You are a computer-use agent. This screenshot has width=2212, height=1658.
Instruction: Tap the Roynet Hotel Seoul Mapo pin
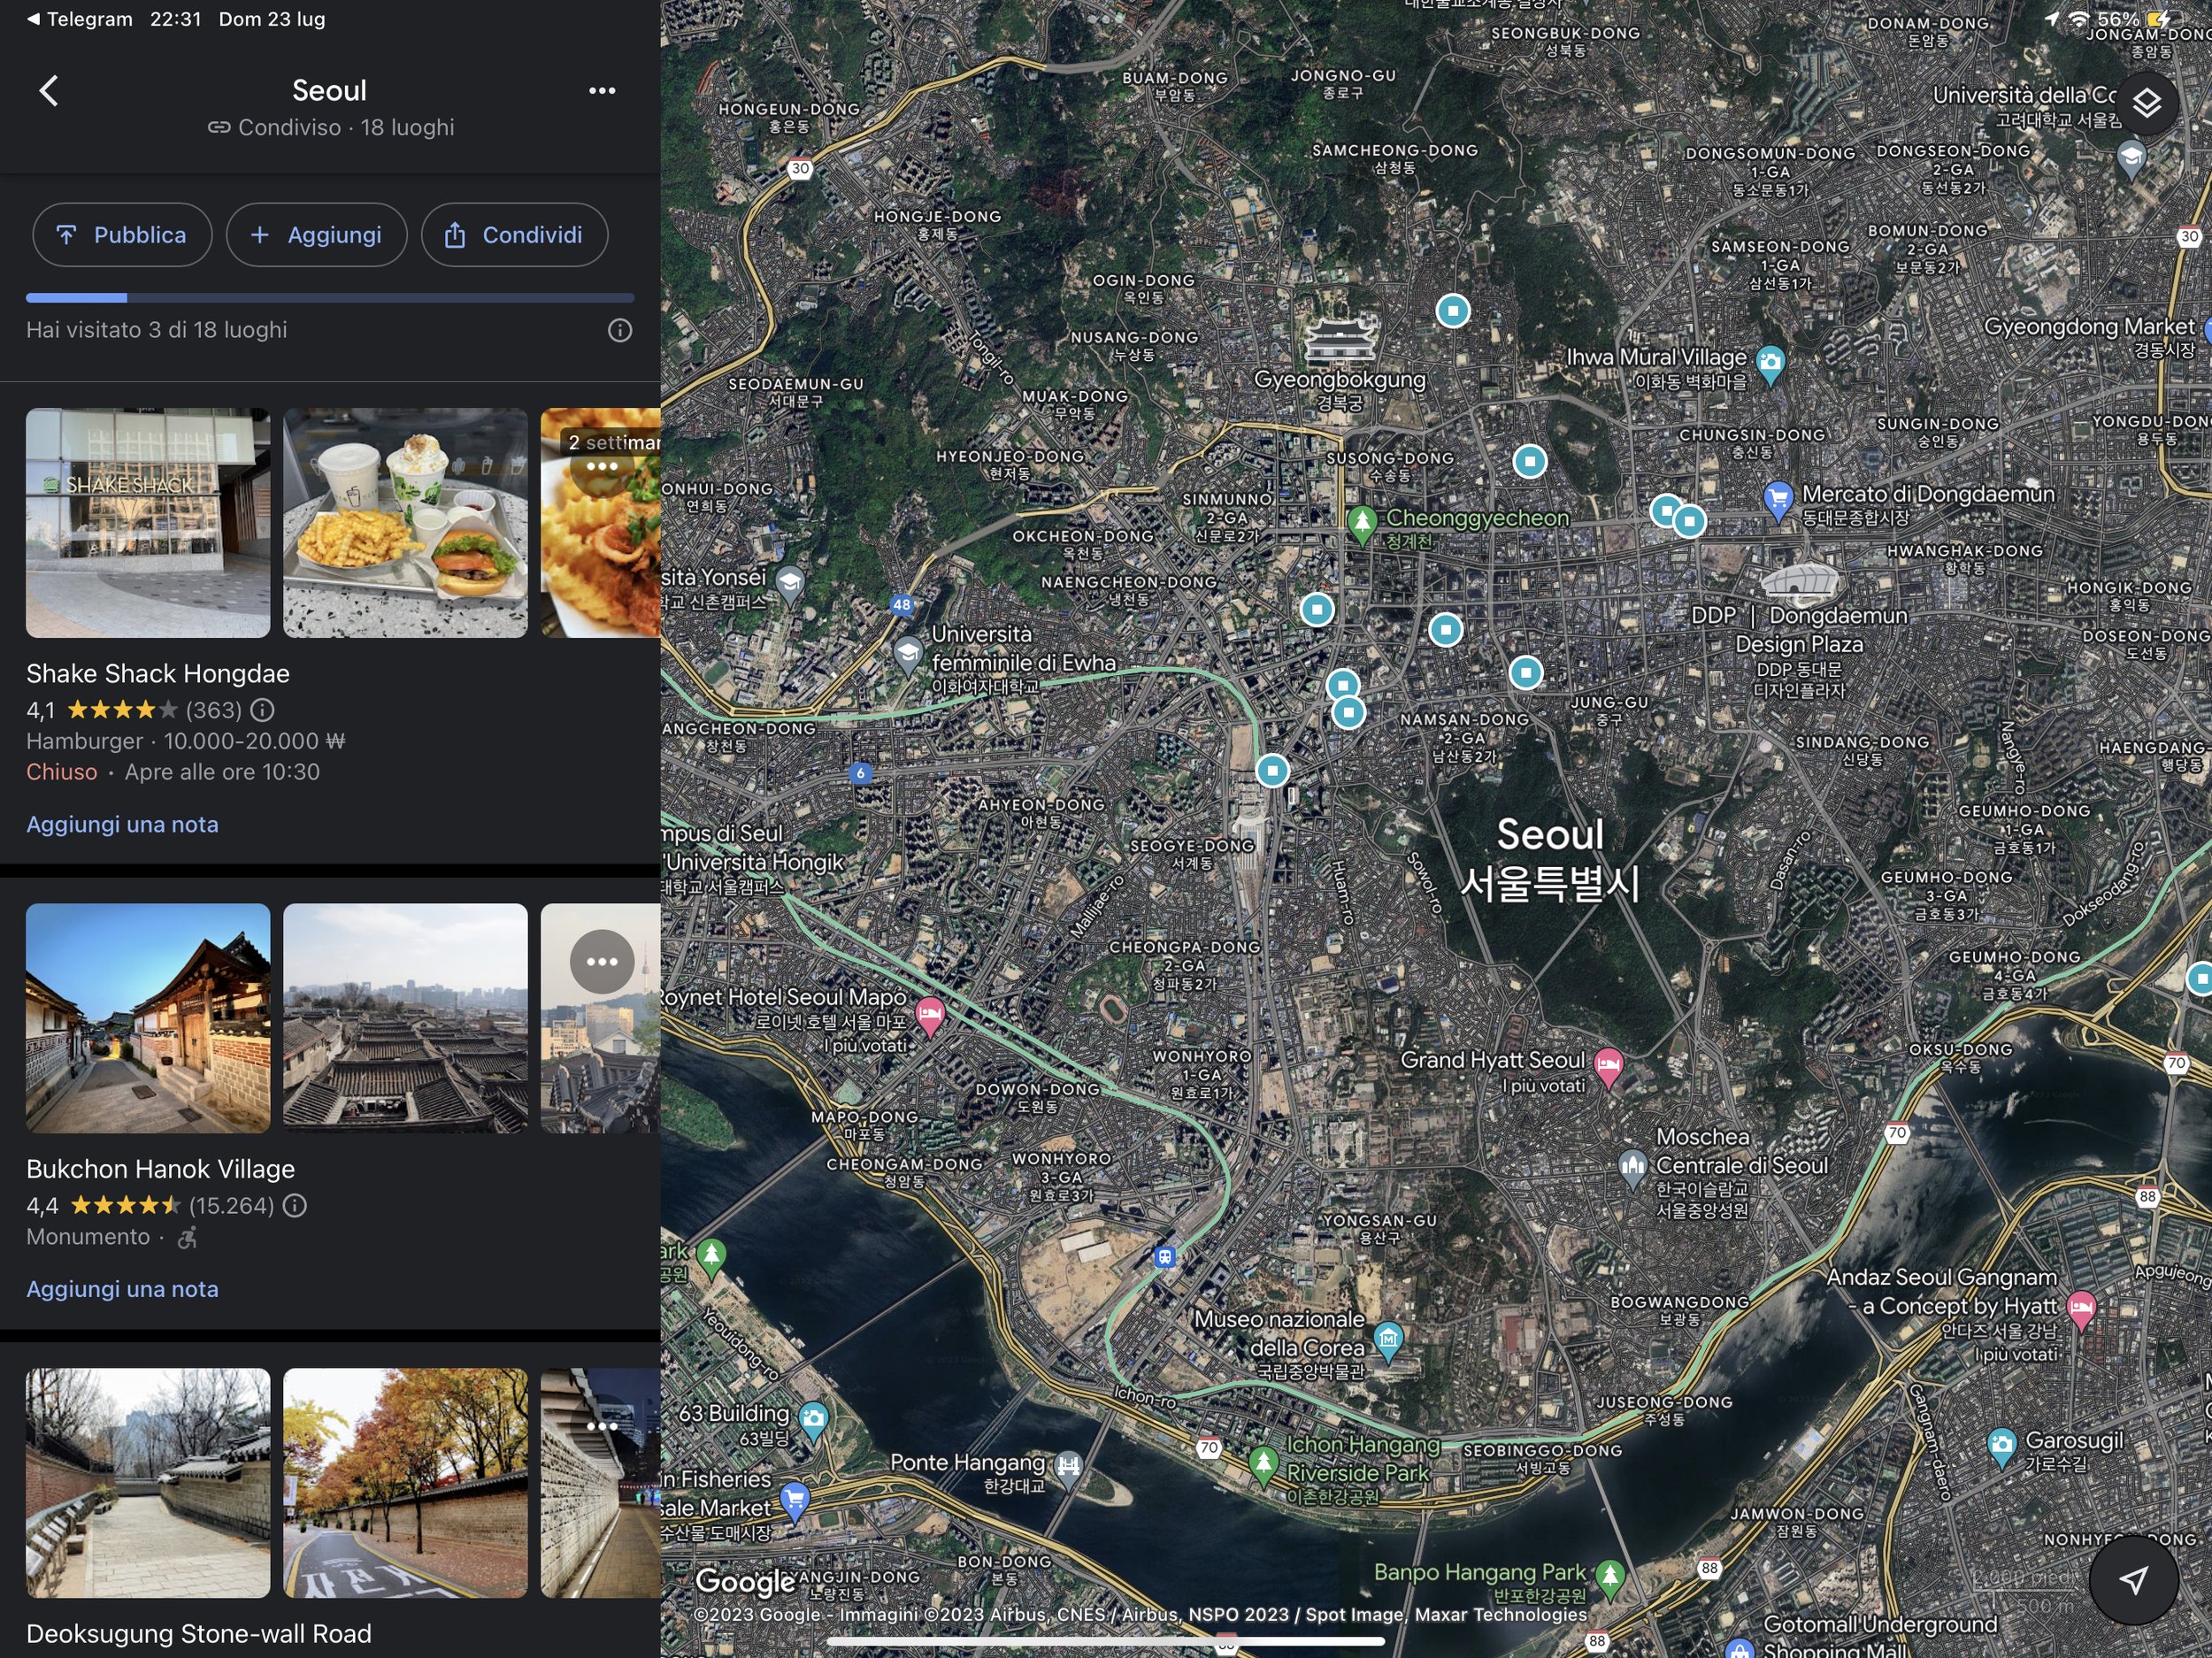[x=929, y=1016]
